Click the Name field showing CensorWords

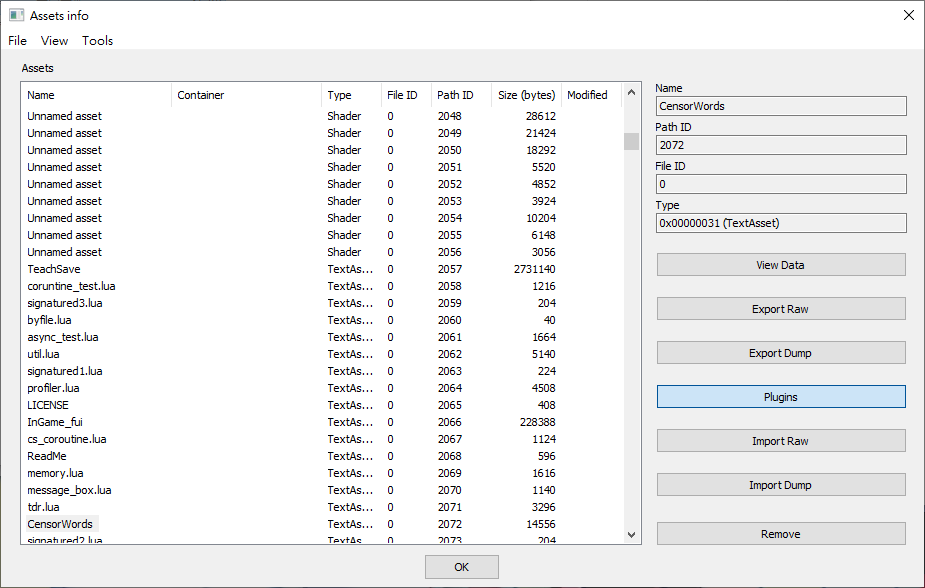coord(780,106)
